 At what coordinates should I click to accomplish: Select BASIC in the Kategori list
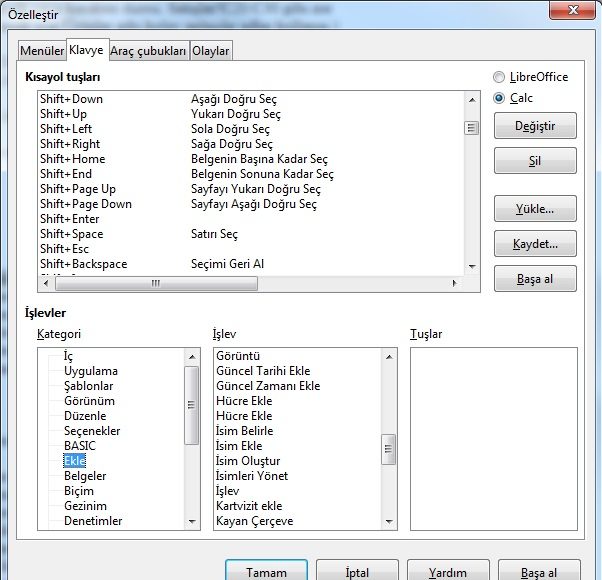80,446
